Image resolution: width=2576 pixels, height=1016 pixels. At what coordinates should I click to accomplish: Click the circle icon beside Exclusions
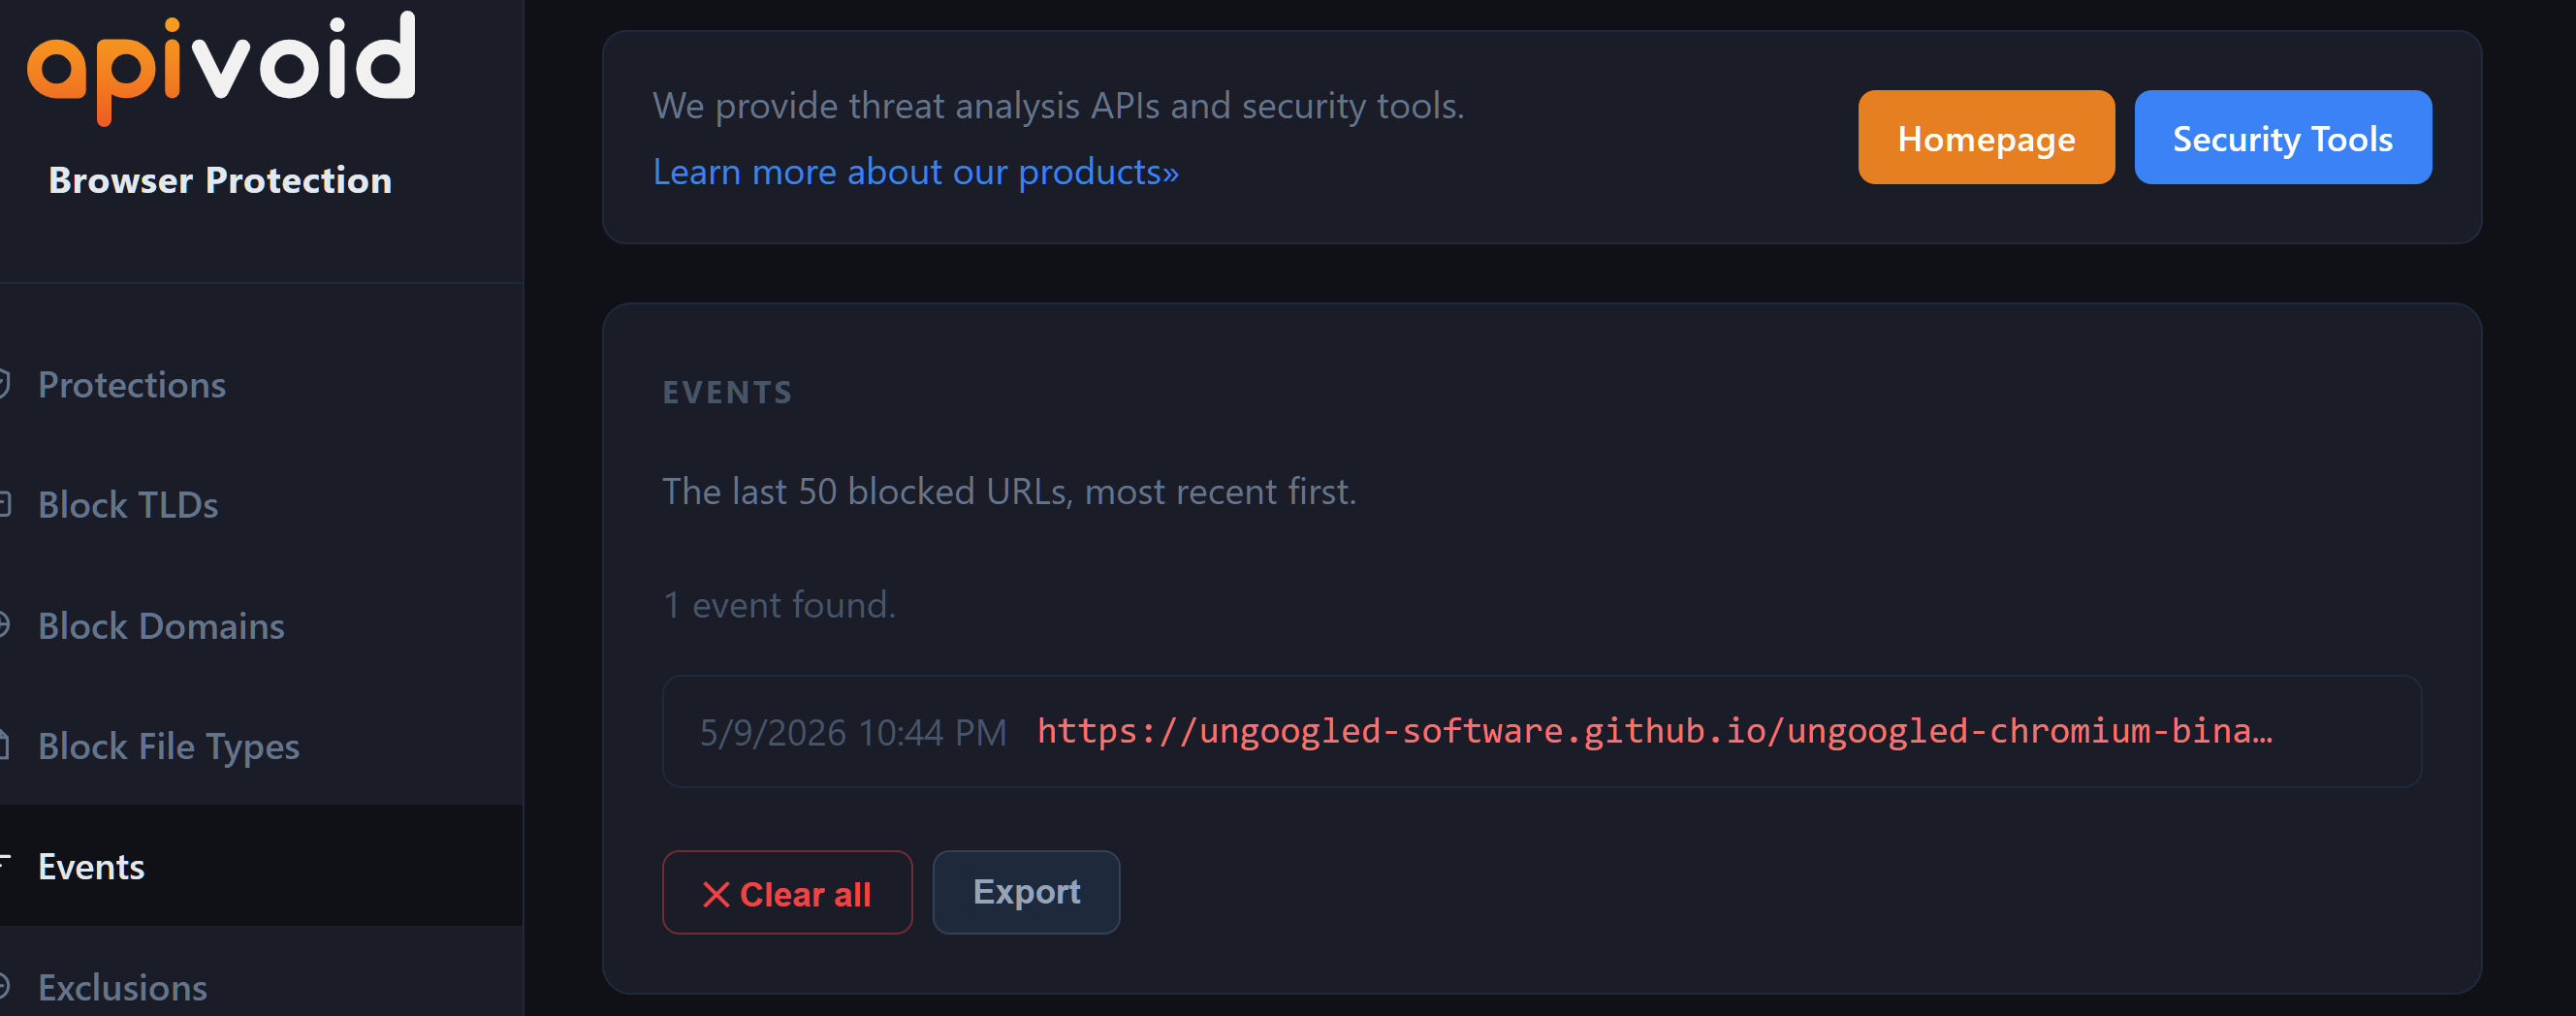(x=4, y=986)
